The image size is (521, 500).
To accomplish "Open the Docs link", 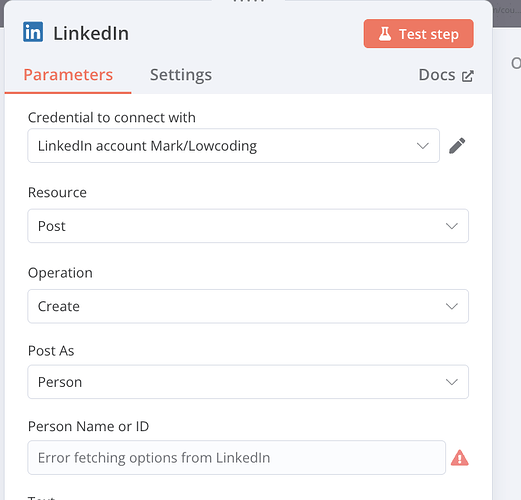I will point(446,75).
